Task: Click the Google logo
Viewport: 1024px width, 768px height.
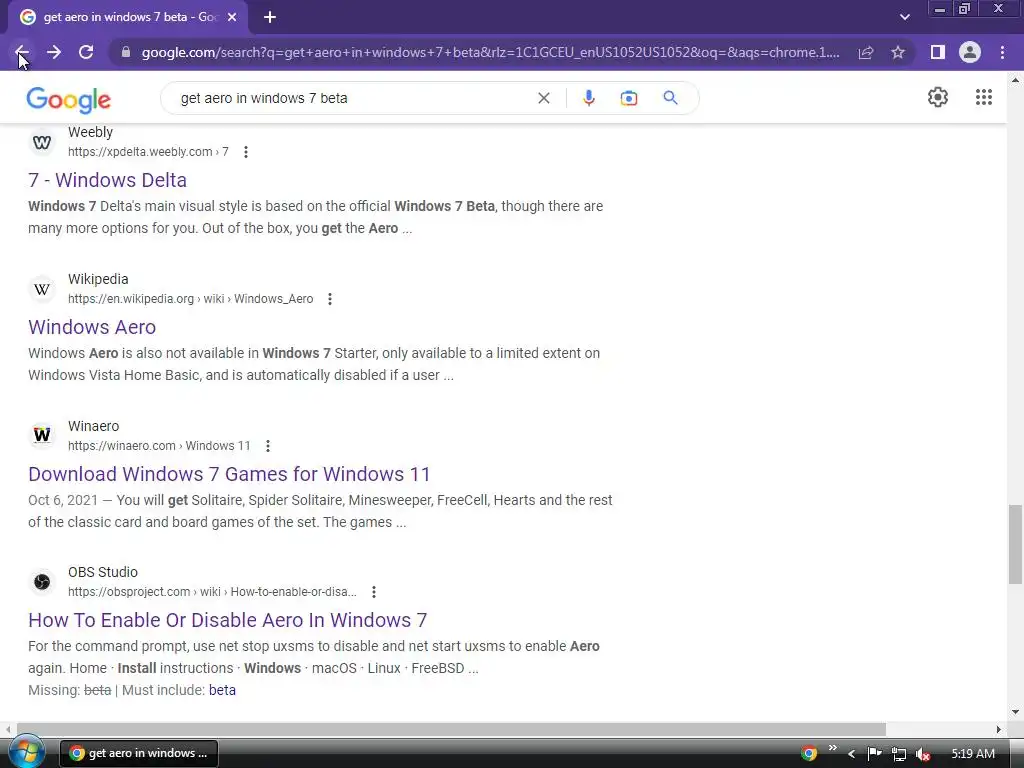Action: click(69, 99)
